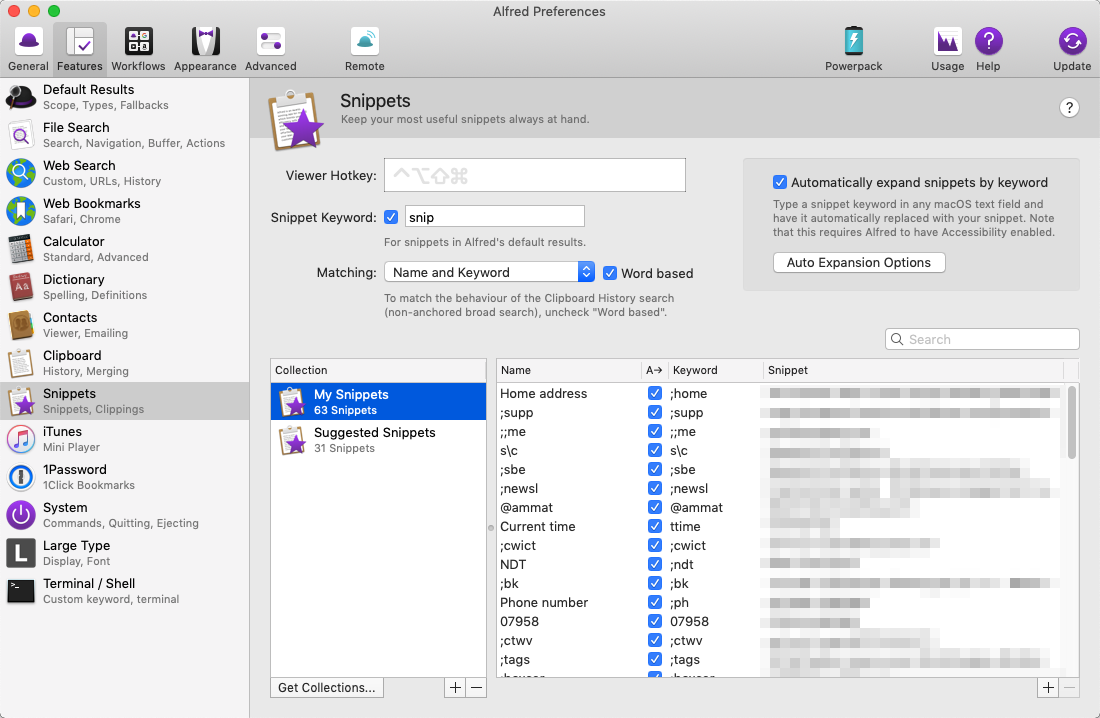Toggle auto-expand checkbox for ;supp snippet
Image resolution: width=1100 pixels, height=718 pixels.
click(655, 412)
